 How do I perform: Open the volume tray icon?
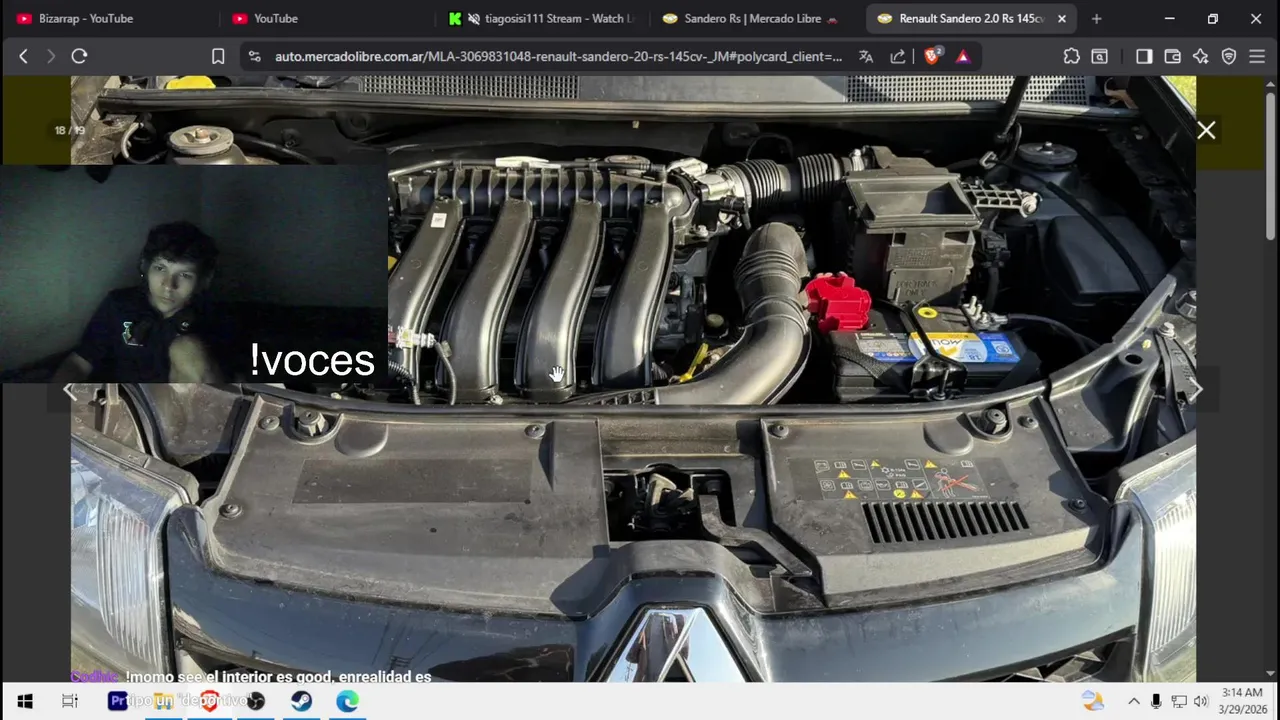[x=1201, y=701]
